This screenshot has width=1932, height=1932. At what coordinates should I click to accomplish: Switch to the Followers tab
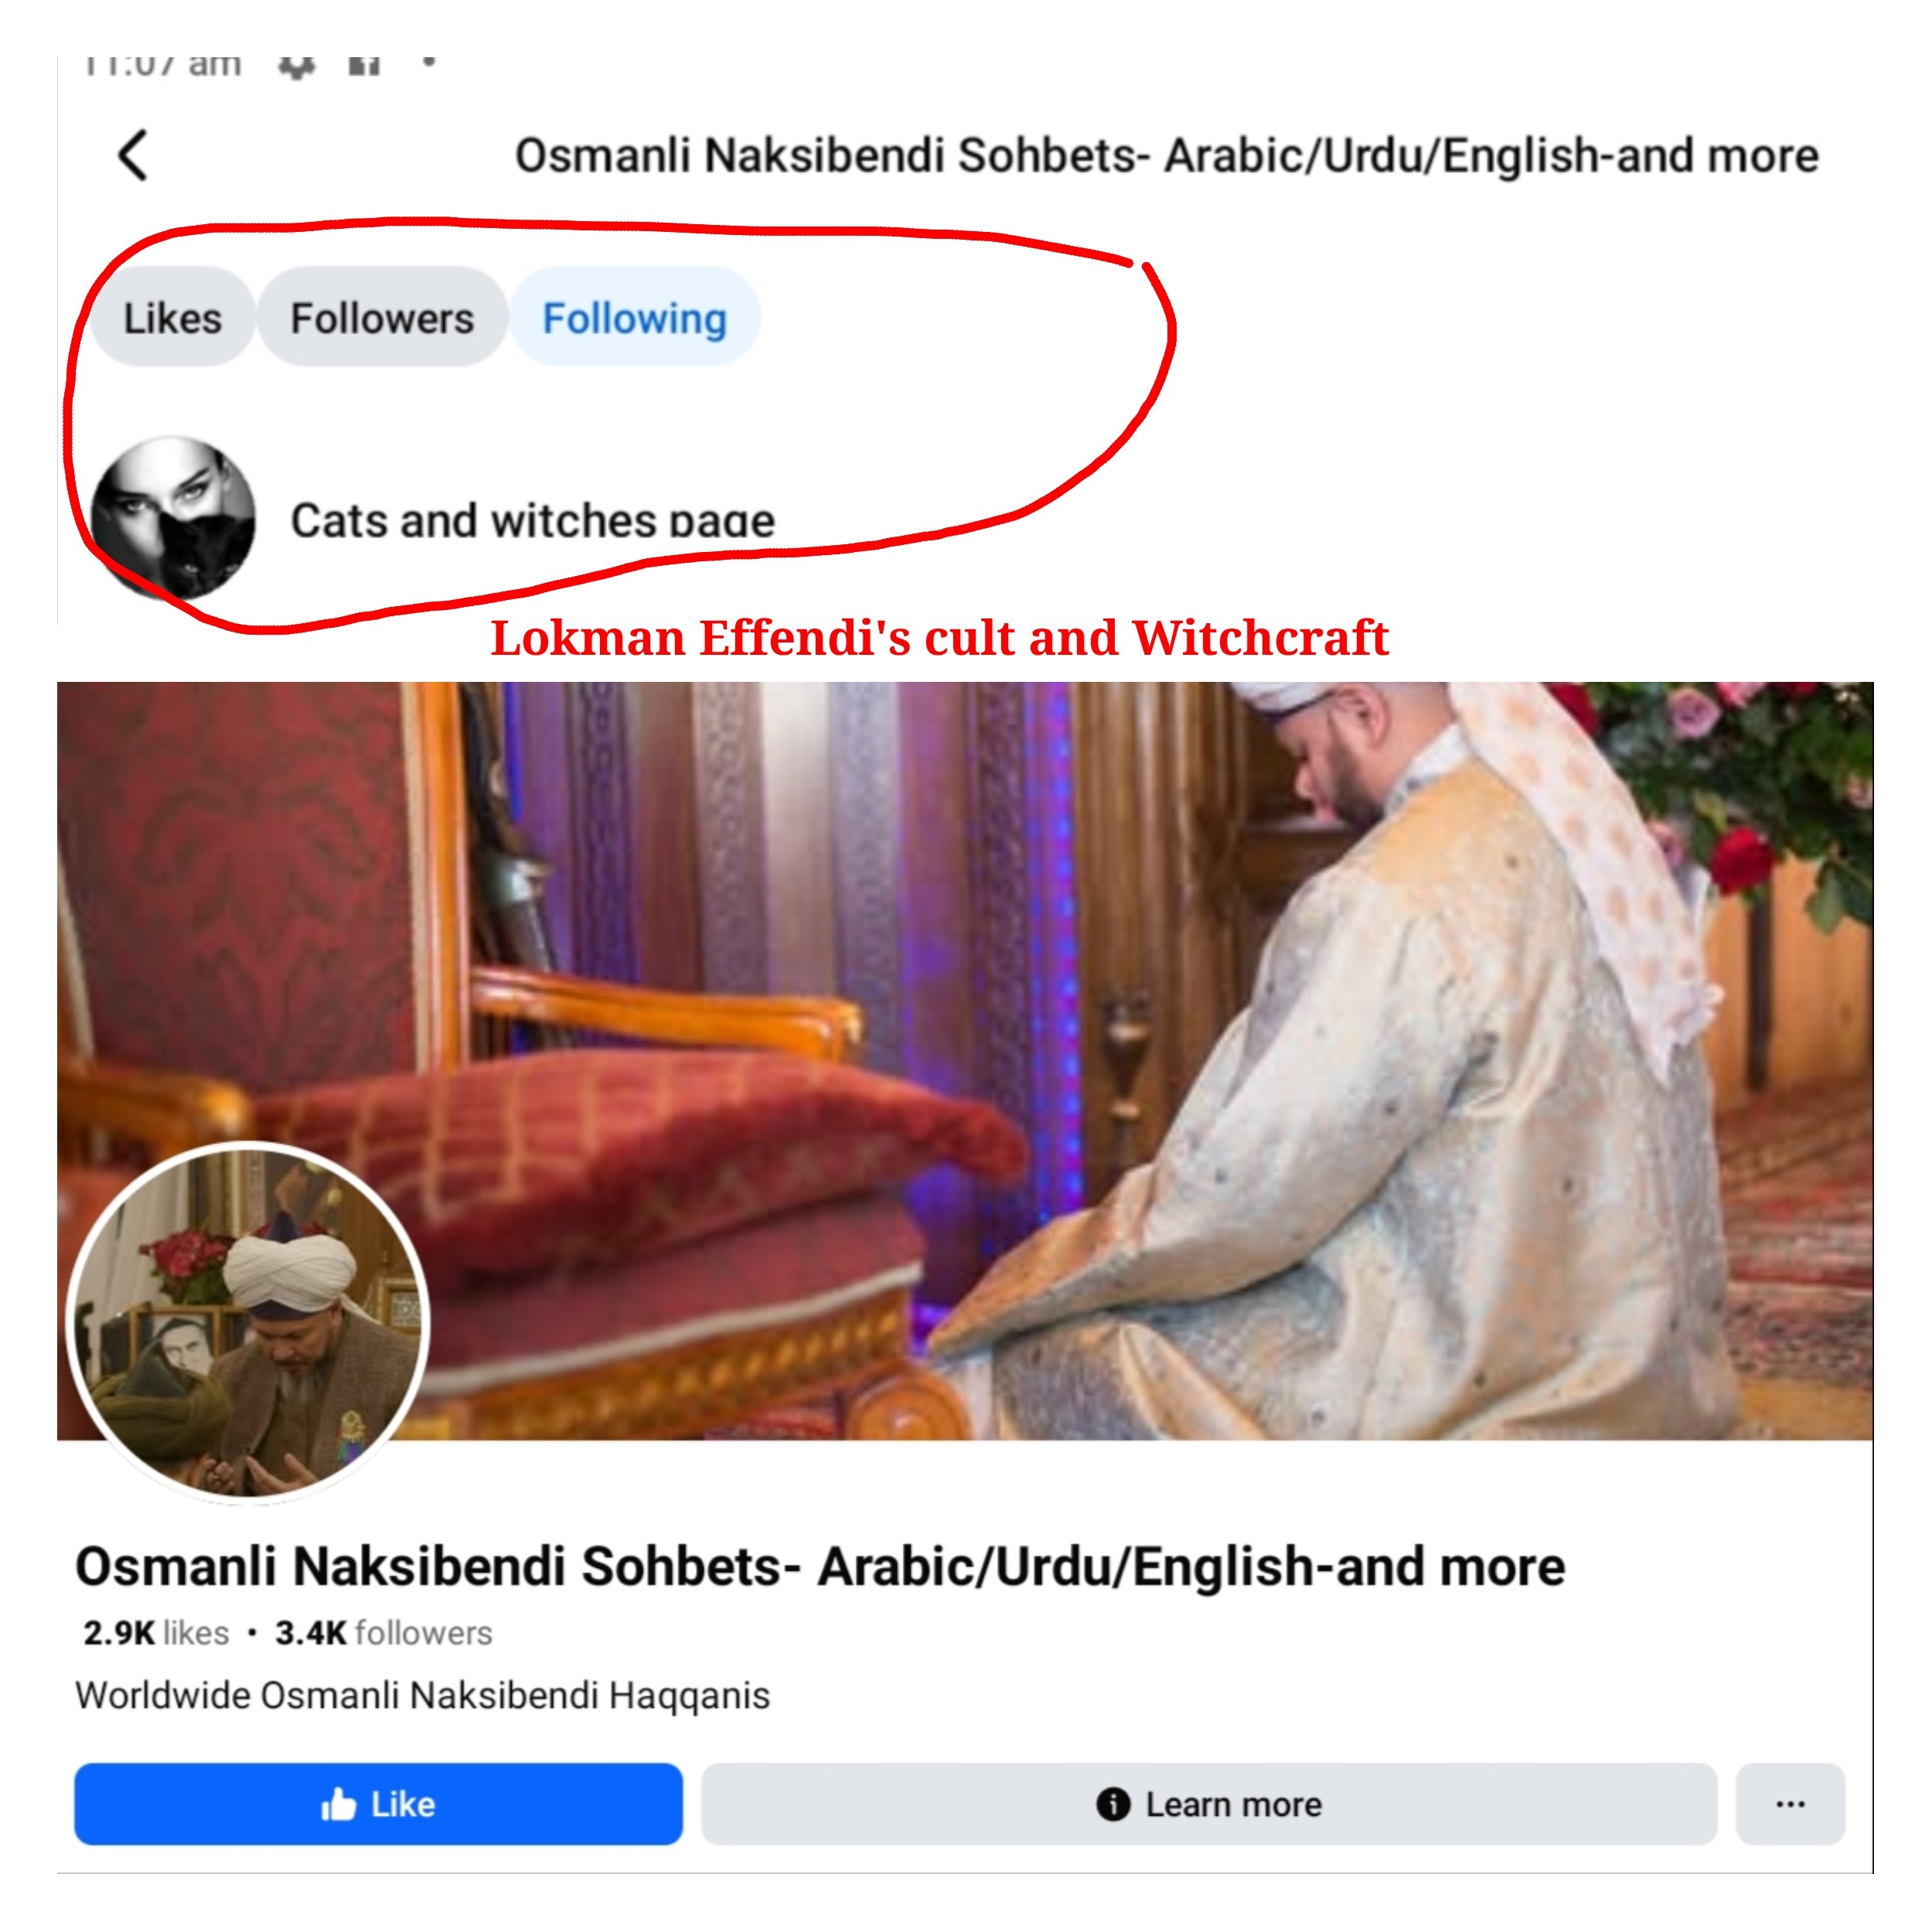click(x=382, y=317)
